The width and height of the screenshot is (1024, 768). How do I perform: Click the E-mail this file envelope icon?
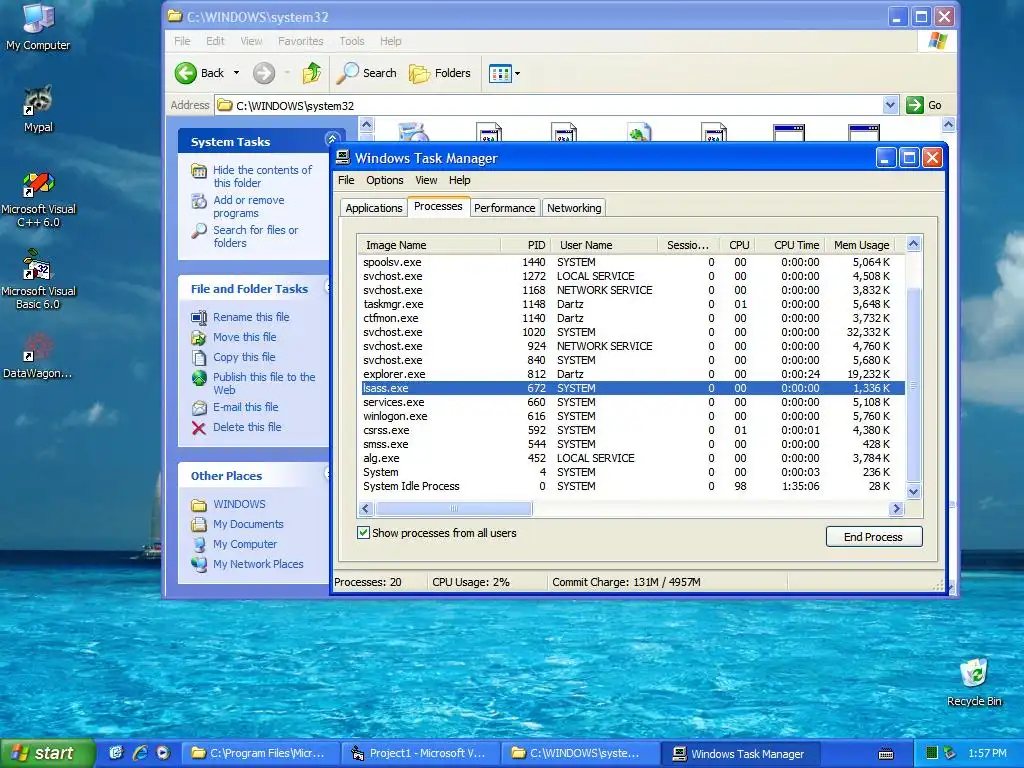click(x=199, y=408)
